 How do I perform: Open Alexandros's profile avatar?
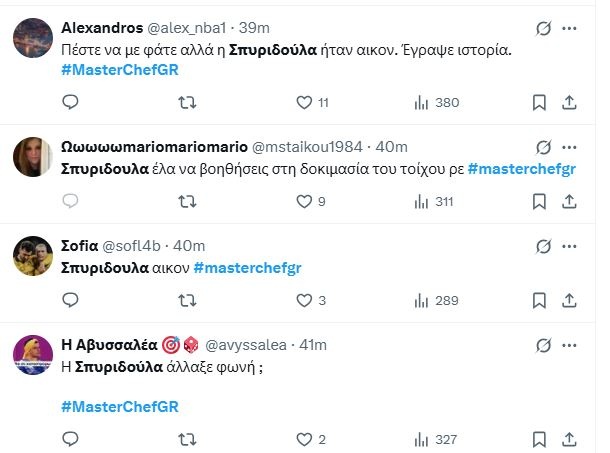(33, 36)
